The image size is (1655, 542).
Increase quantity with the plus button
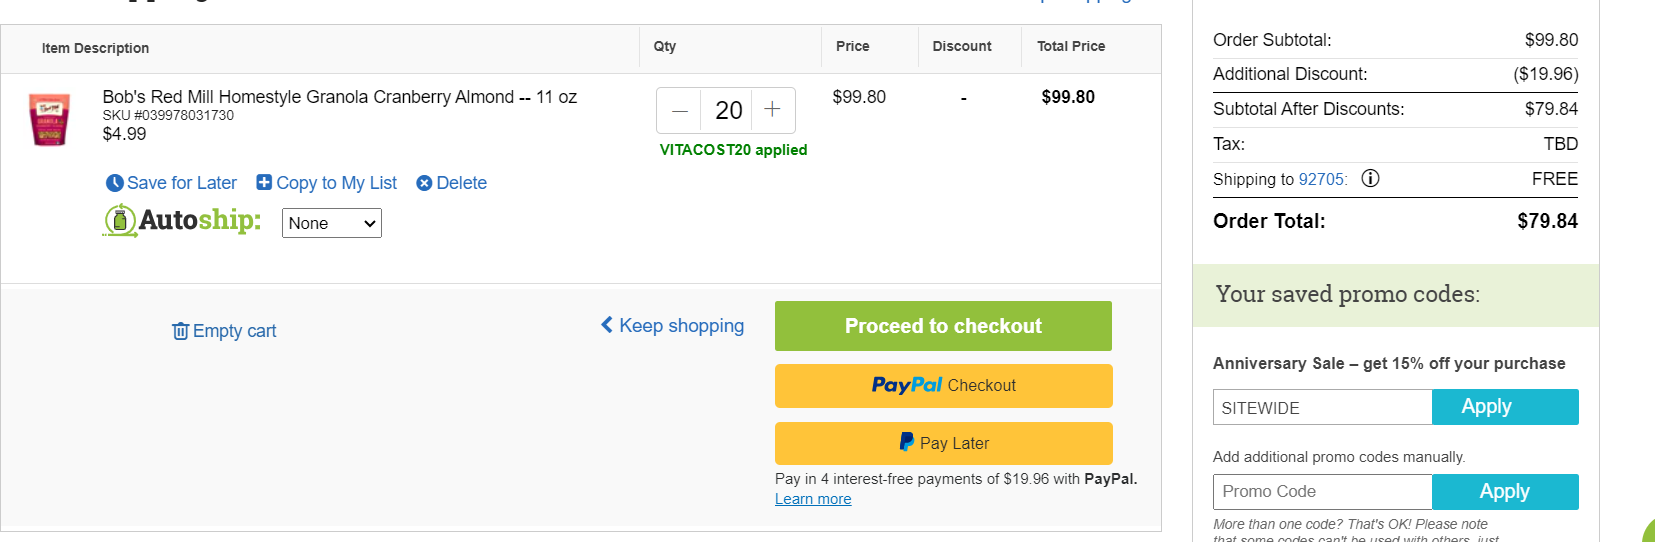pyautogui.click(x=772, y=110)
